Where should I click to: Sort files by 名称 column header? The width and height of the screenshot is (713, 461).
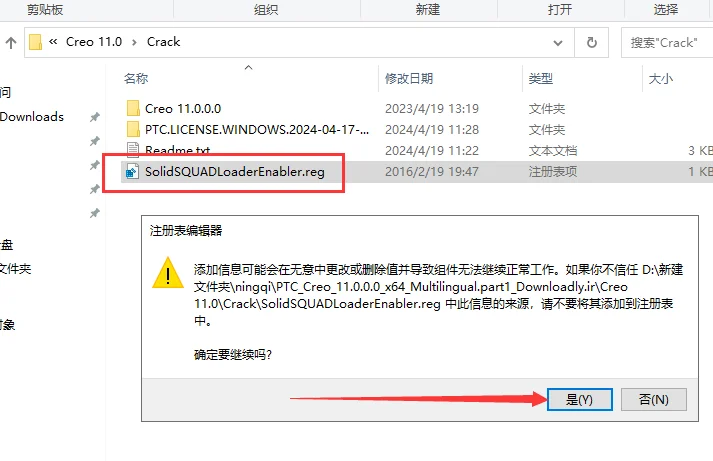click(136, 79)
